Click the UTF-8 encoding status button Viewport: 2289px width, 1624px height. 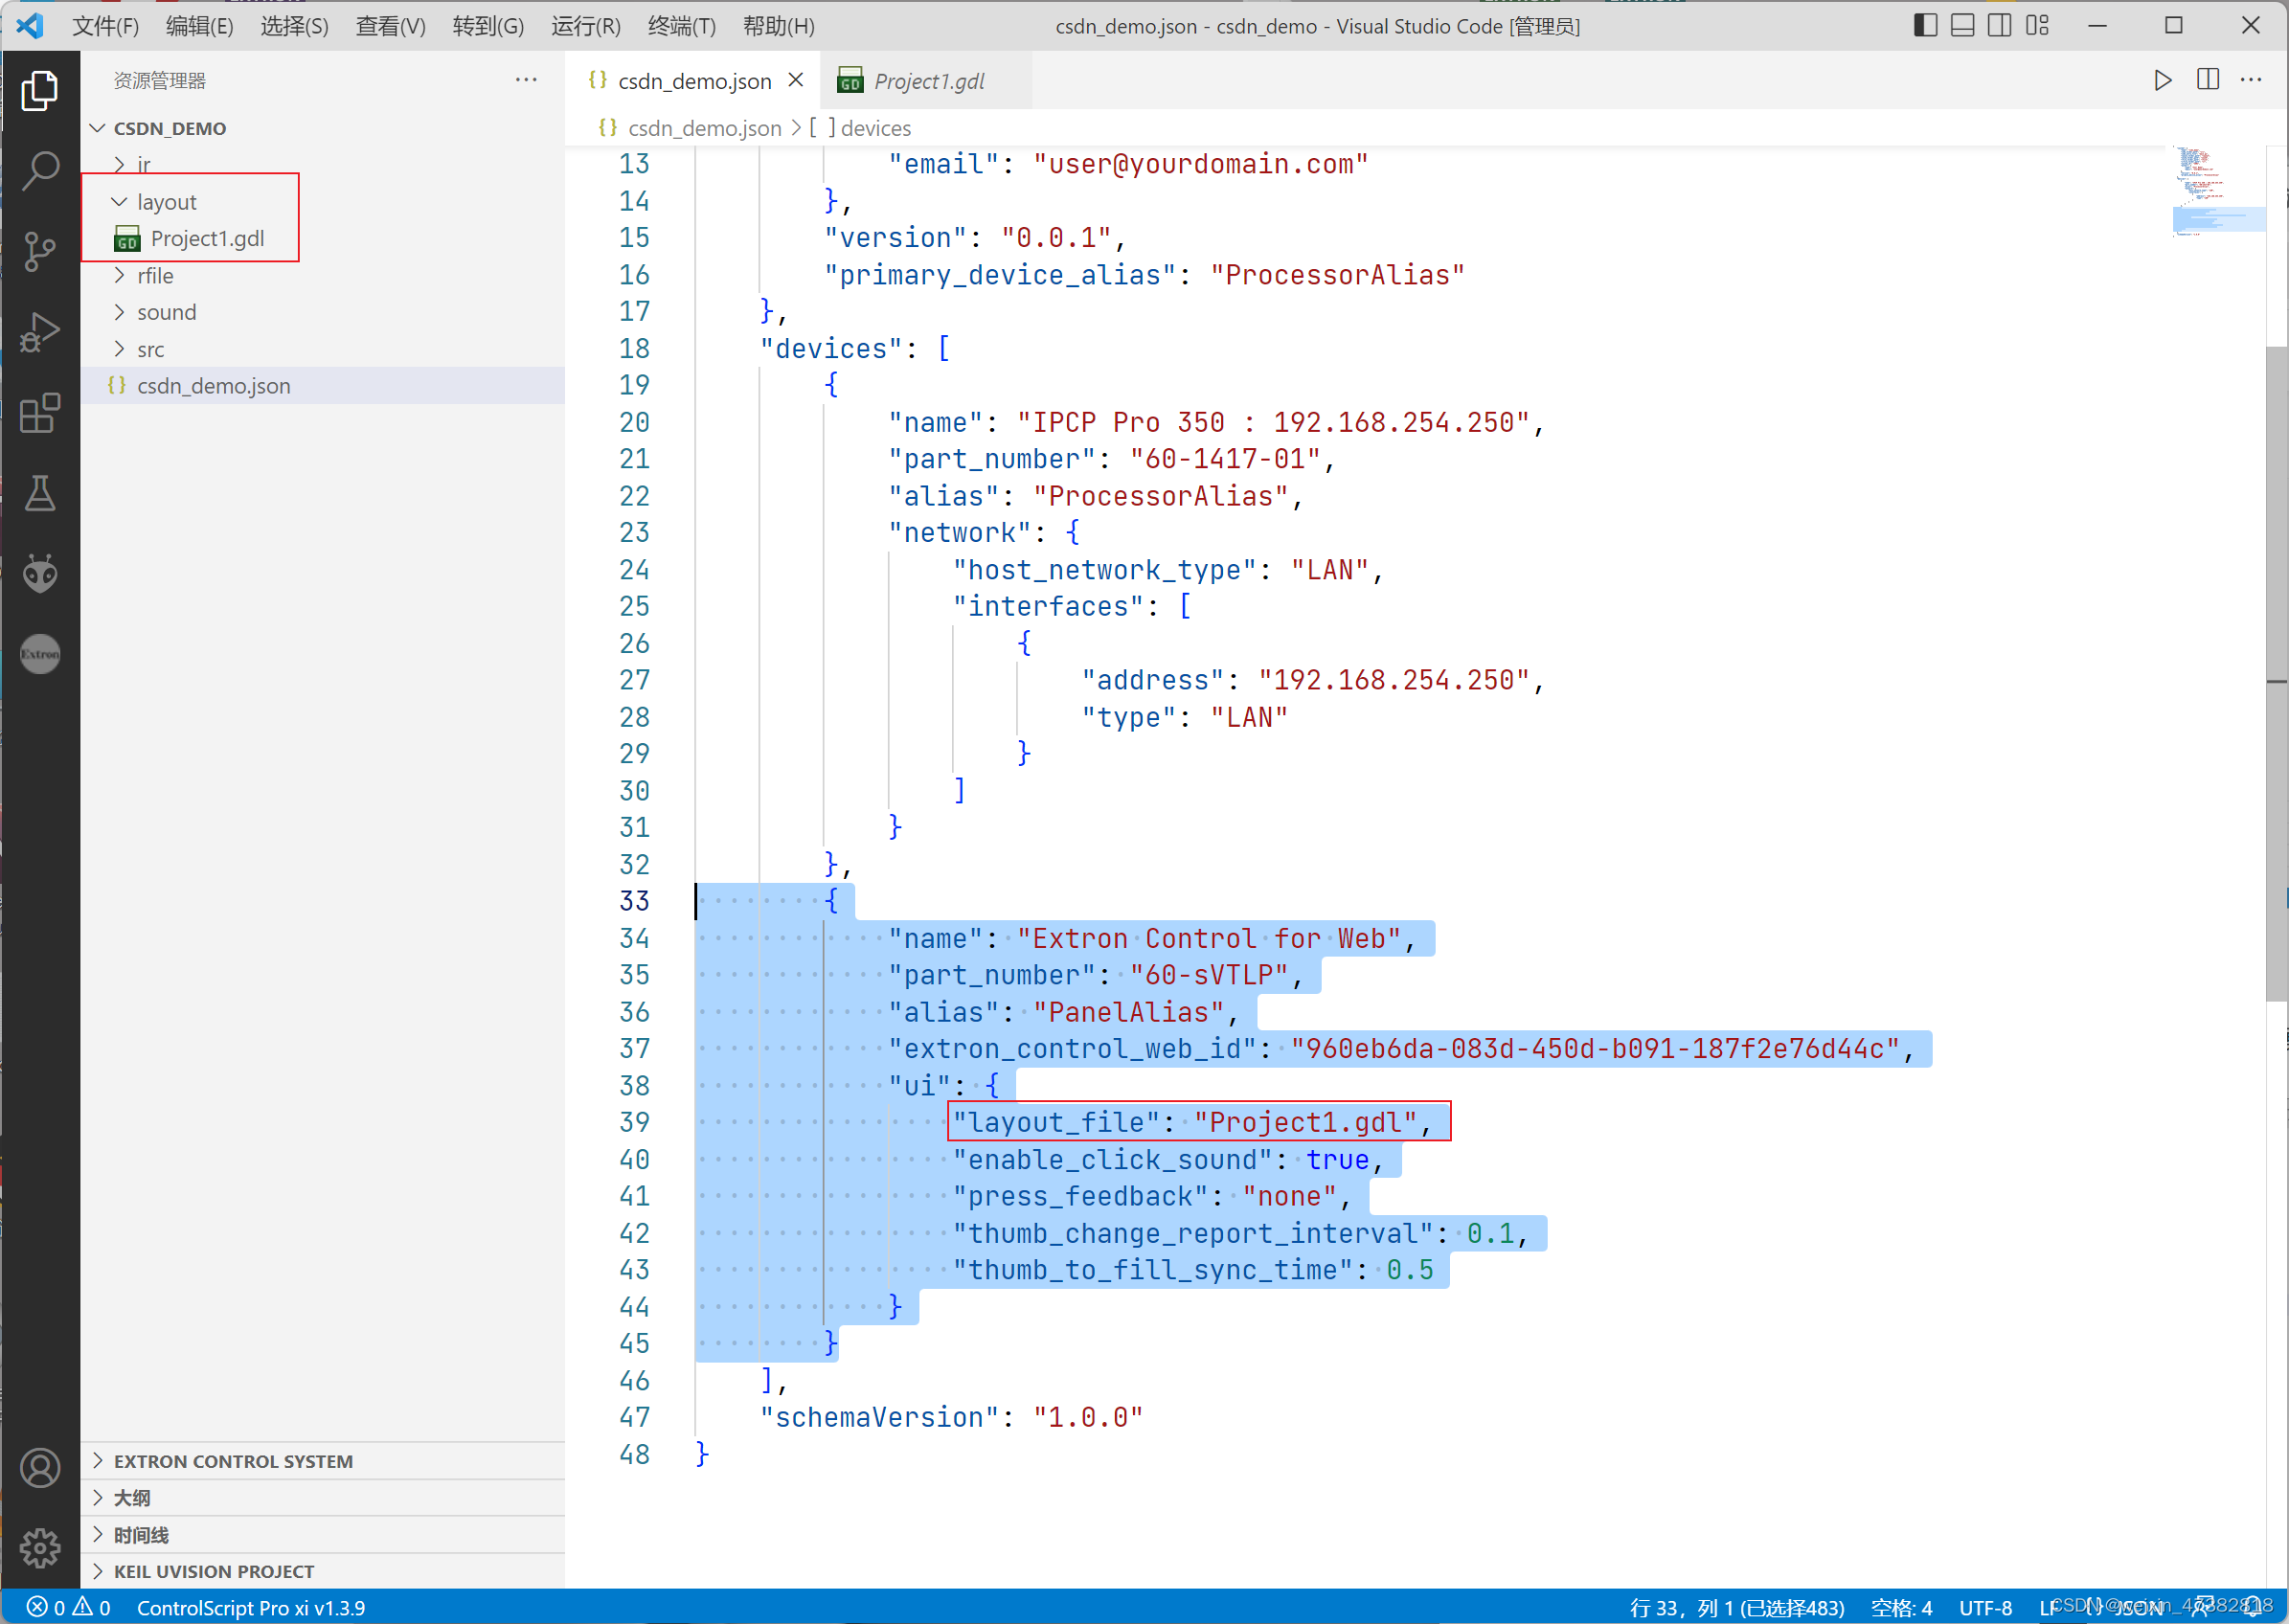coord(1984,1607)
